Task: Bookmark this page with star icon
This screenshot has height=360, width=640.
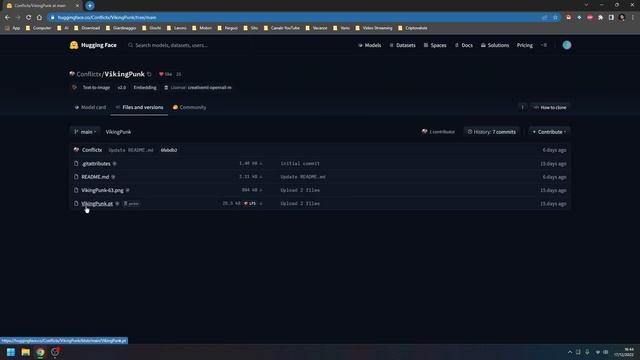Action: pos(555,18)
